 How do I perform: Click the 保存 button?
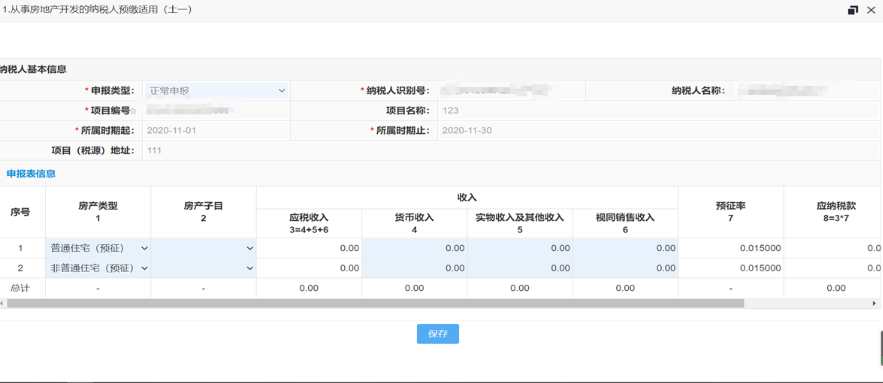coord(438,334)
